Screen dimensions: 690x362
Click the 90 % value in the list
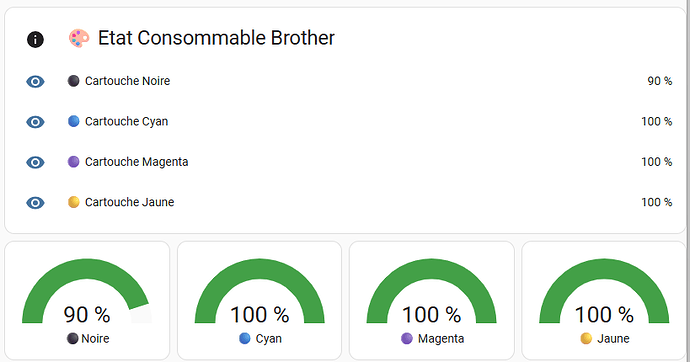(659, 81)
